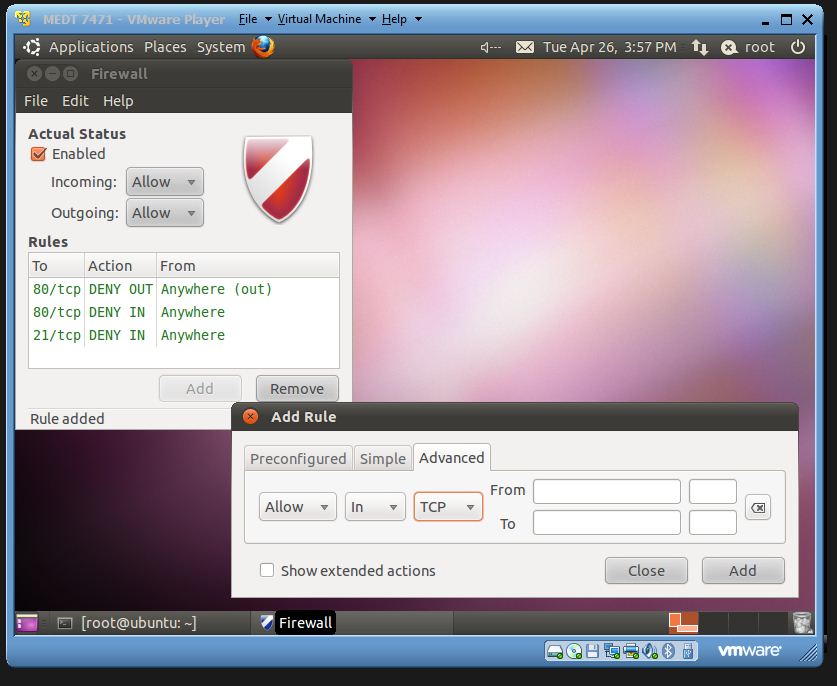Check Show extended actions
Image resolution: width=837 pixels, height=686 pixels.
[x=267, y=570]
